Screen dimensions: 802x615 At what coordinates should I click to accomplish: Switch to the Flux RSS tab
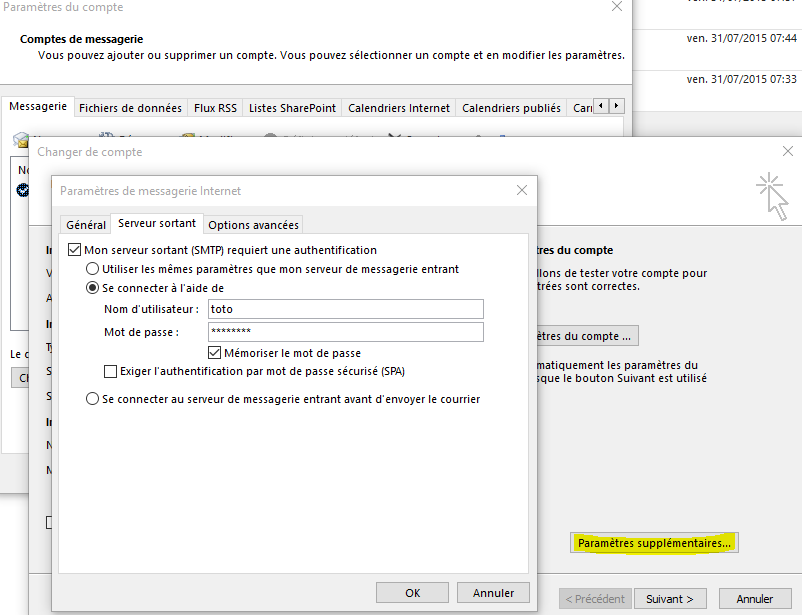click(x=215, y=108)
